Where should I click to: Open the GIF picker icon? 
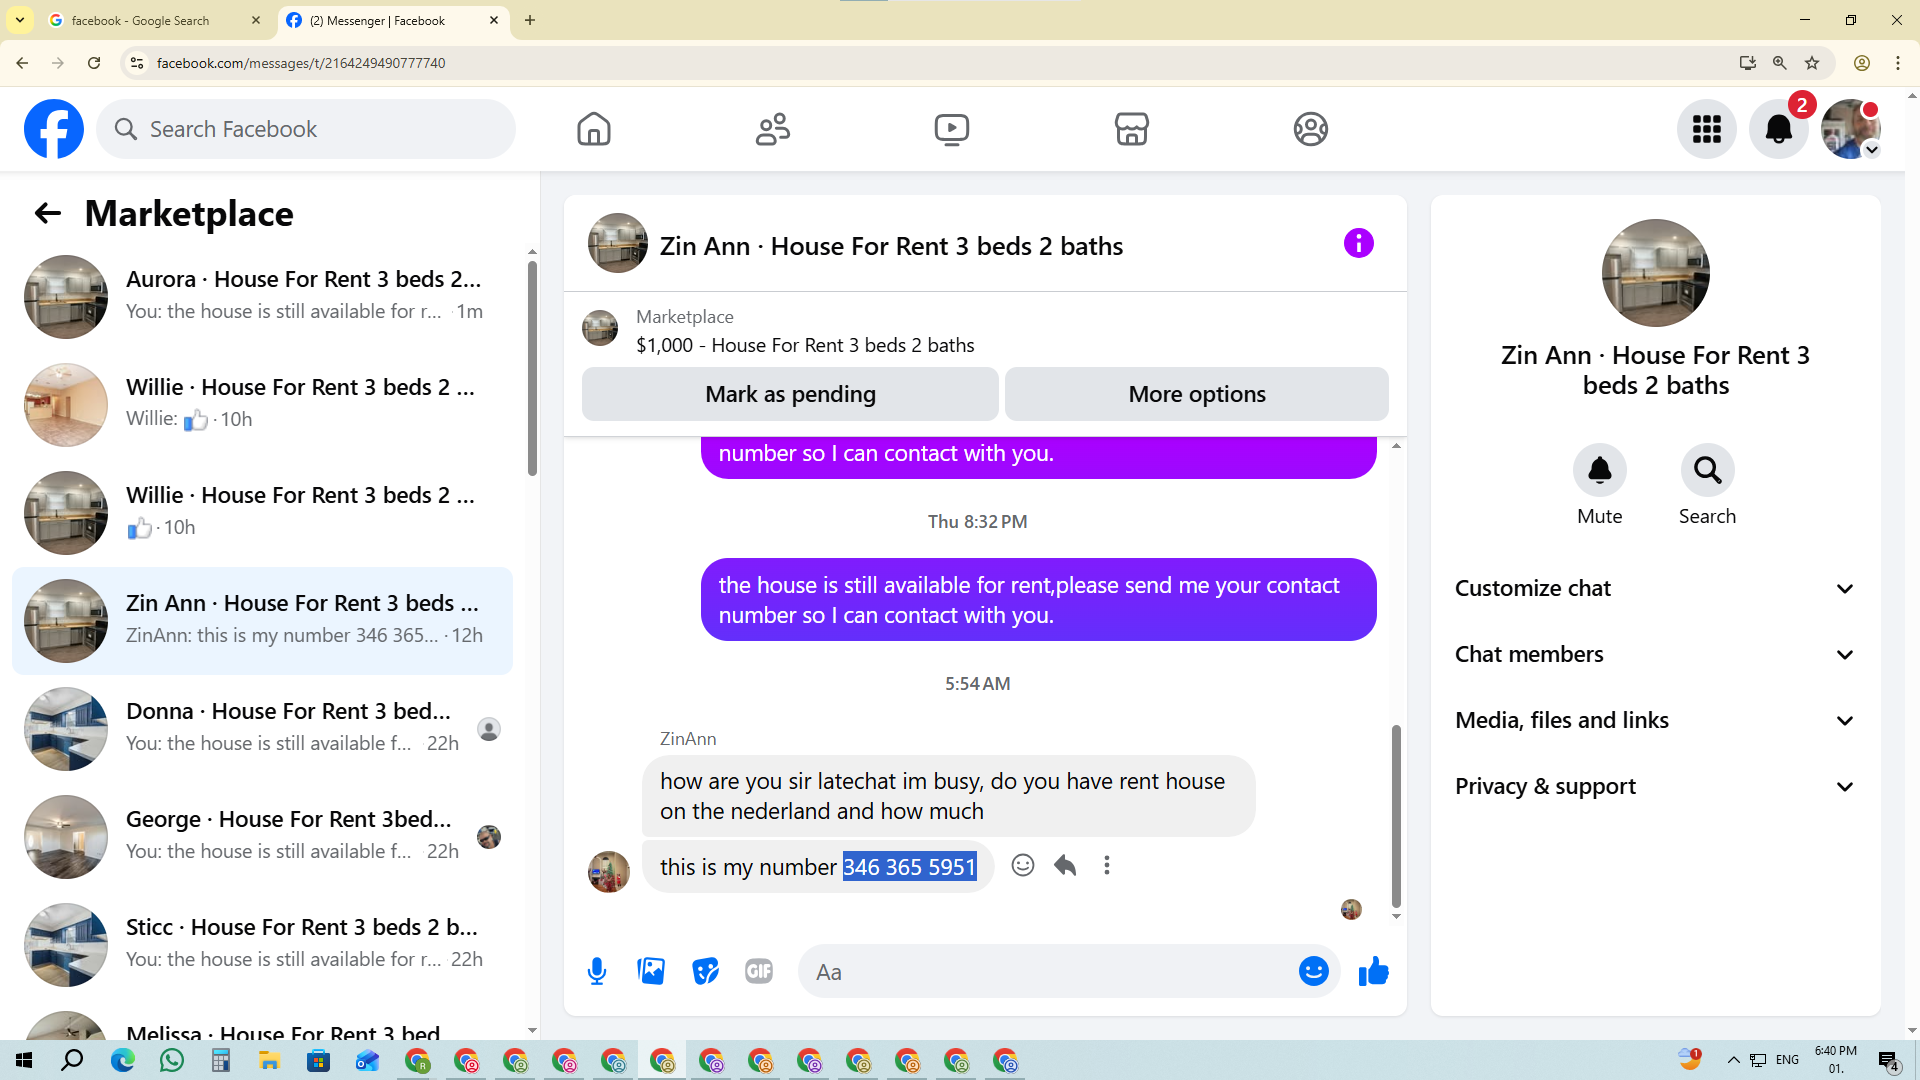point(759,971)
